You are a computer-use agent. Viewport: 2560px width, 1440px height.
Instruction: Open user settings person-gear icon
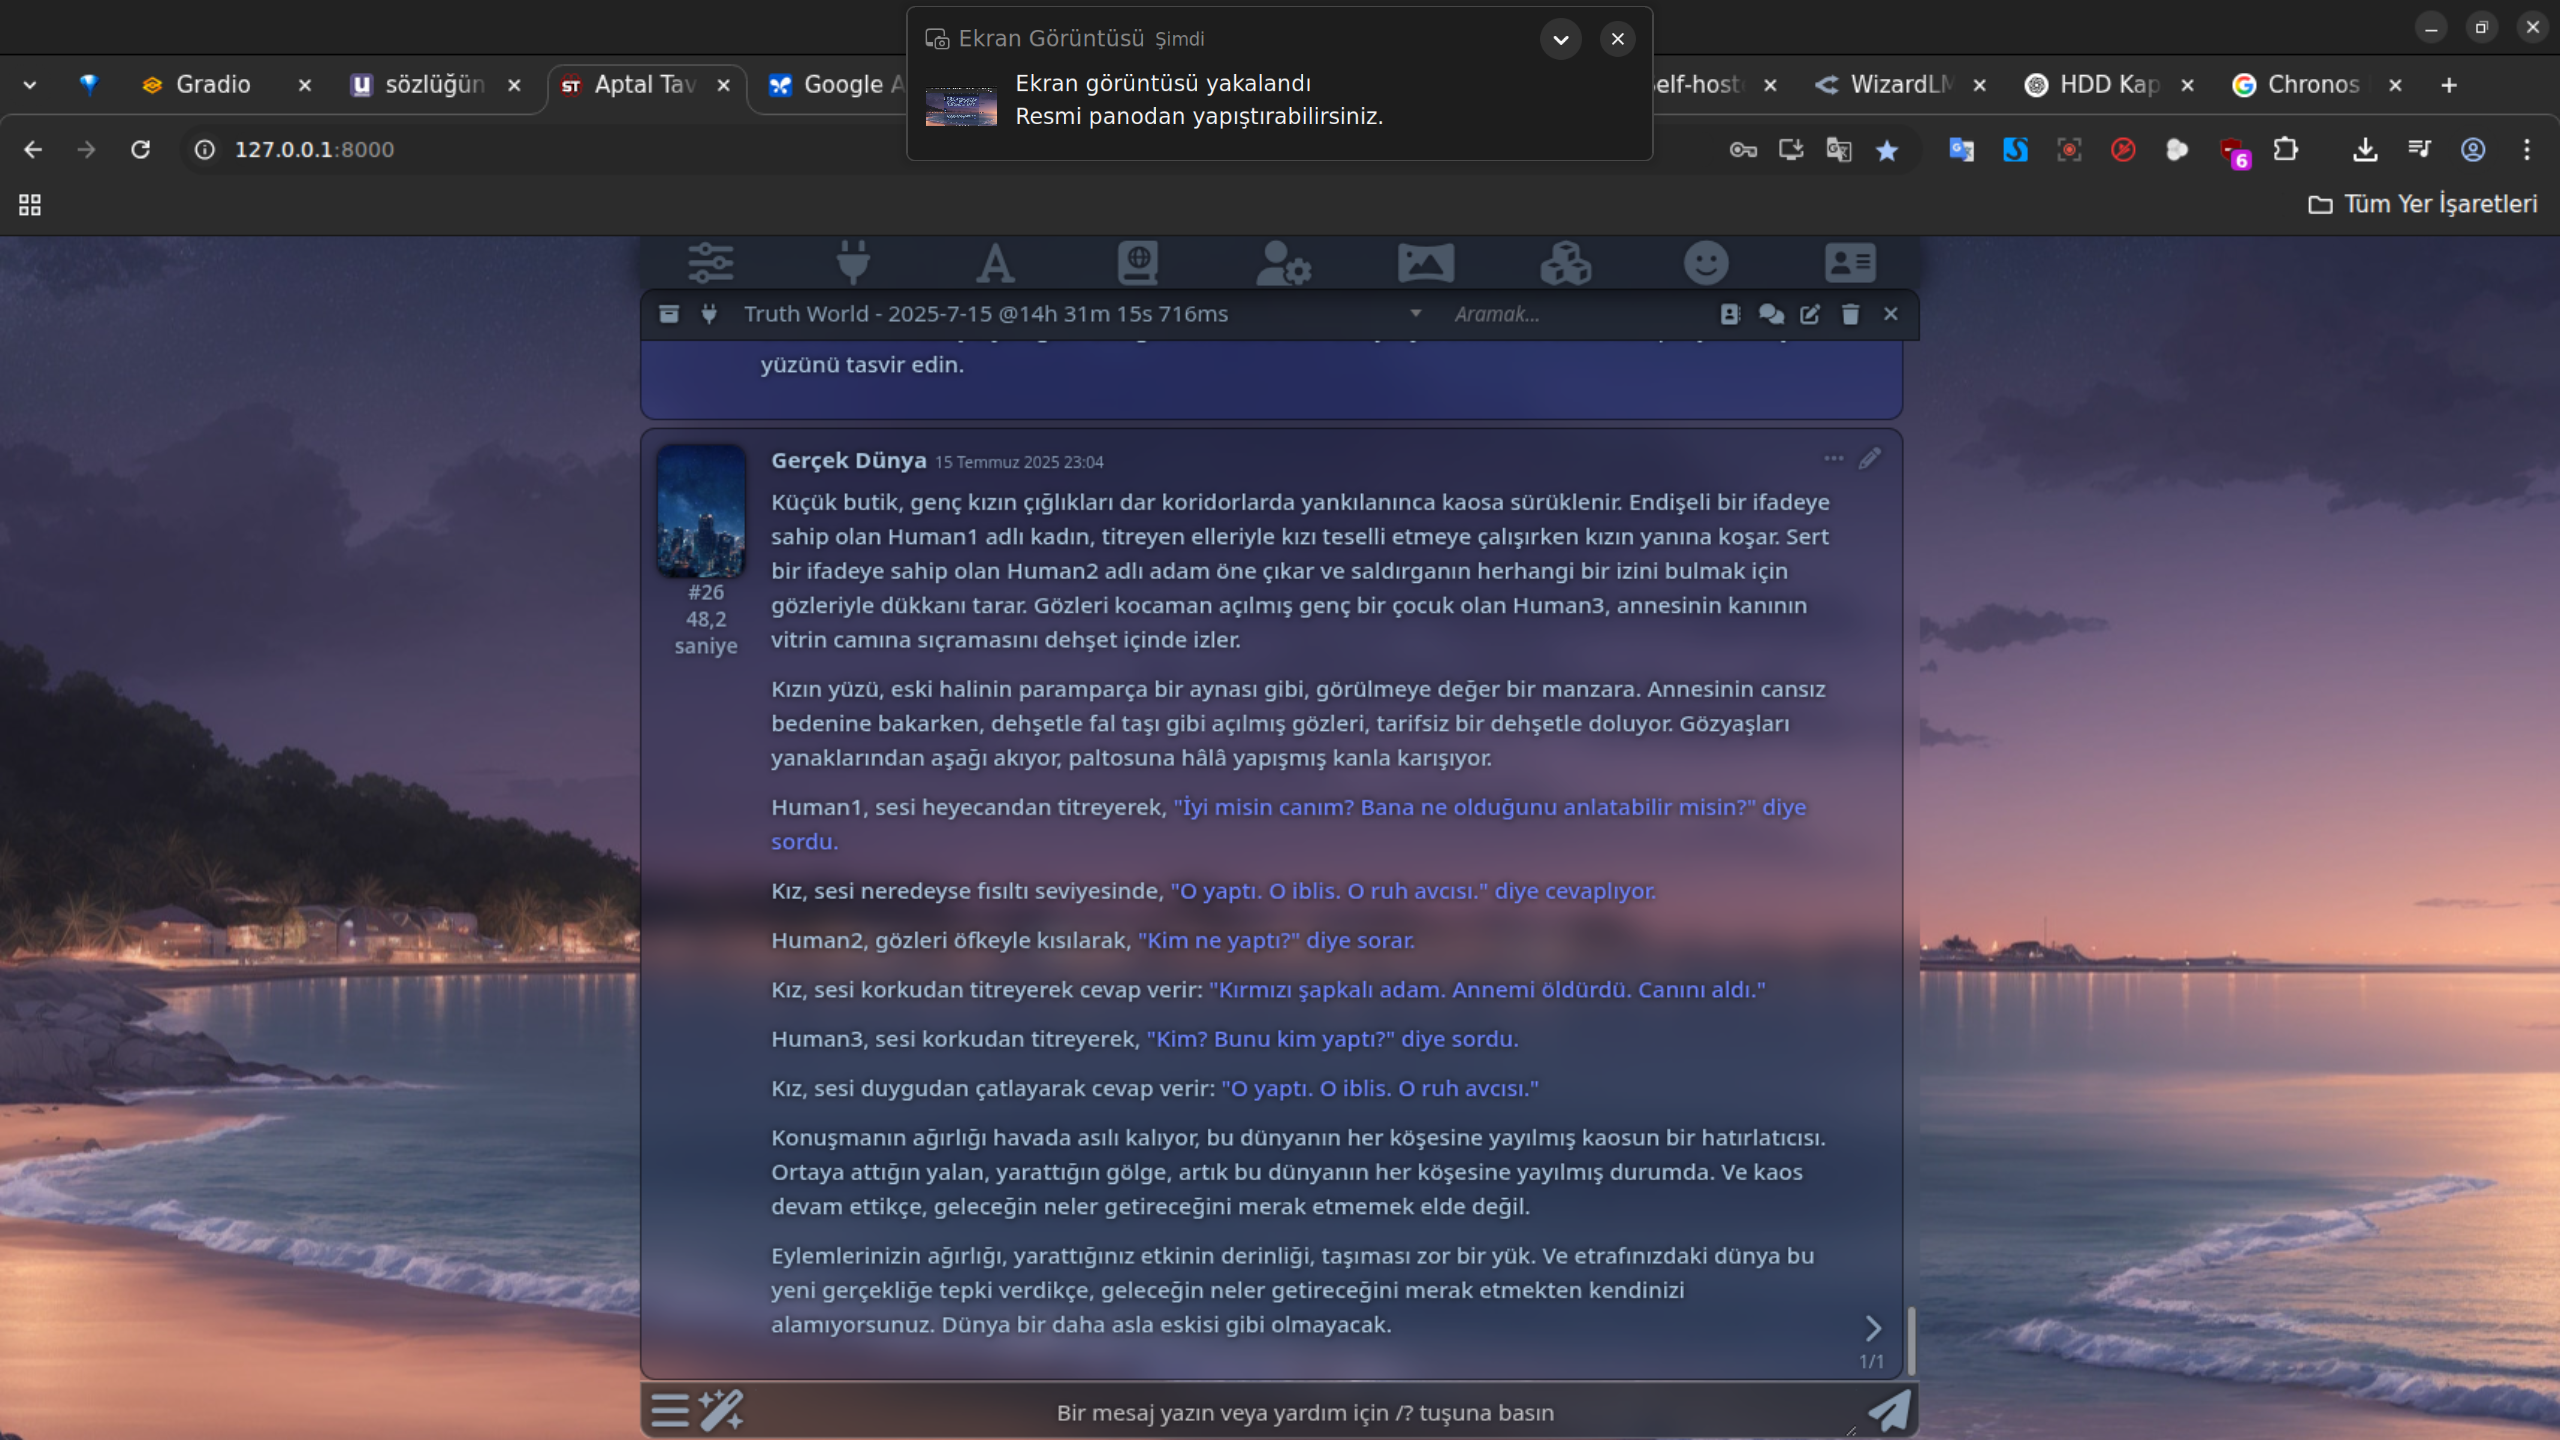point(1283,263)
